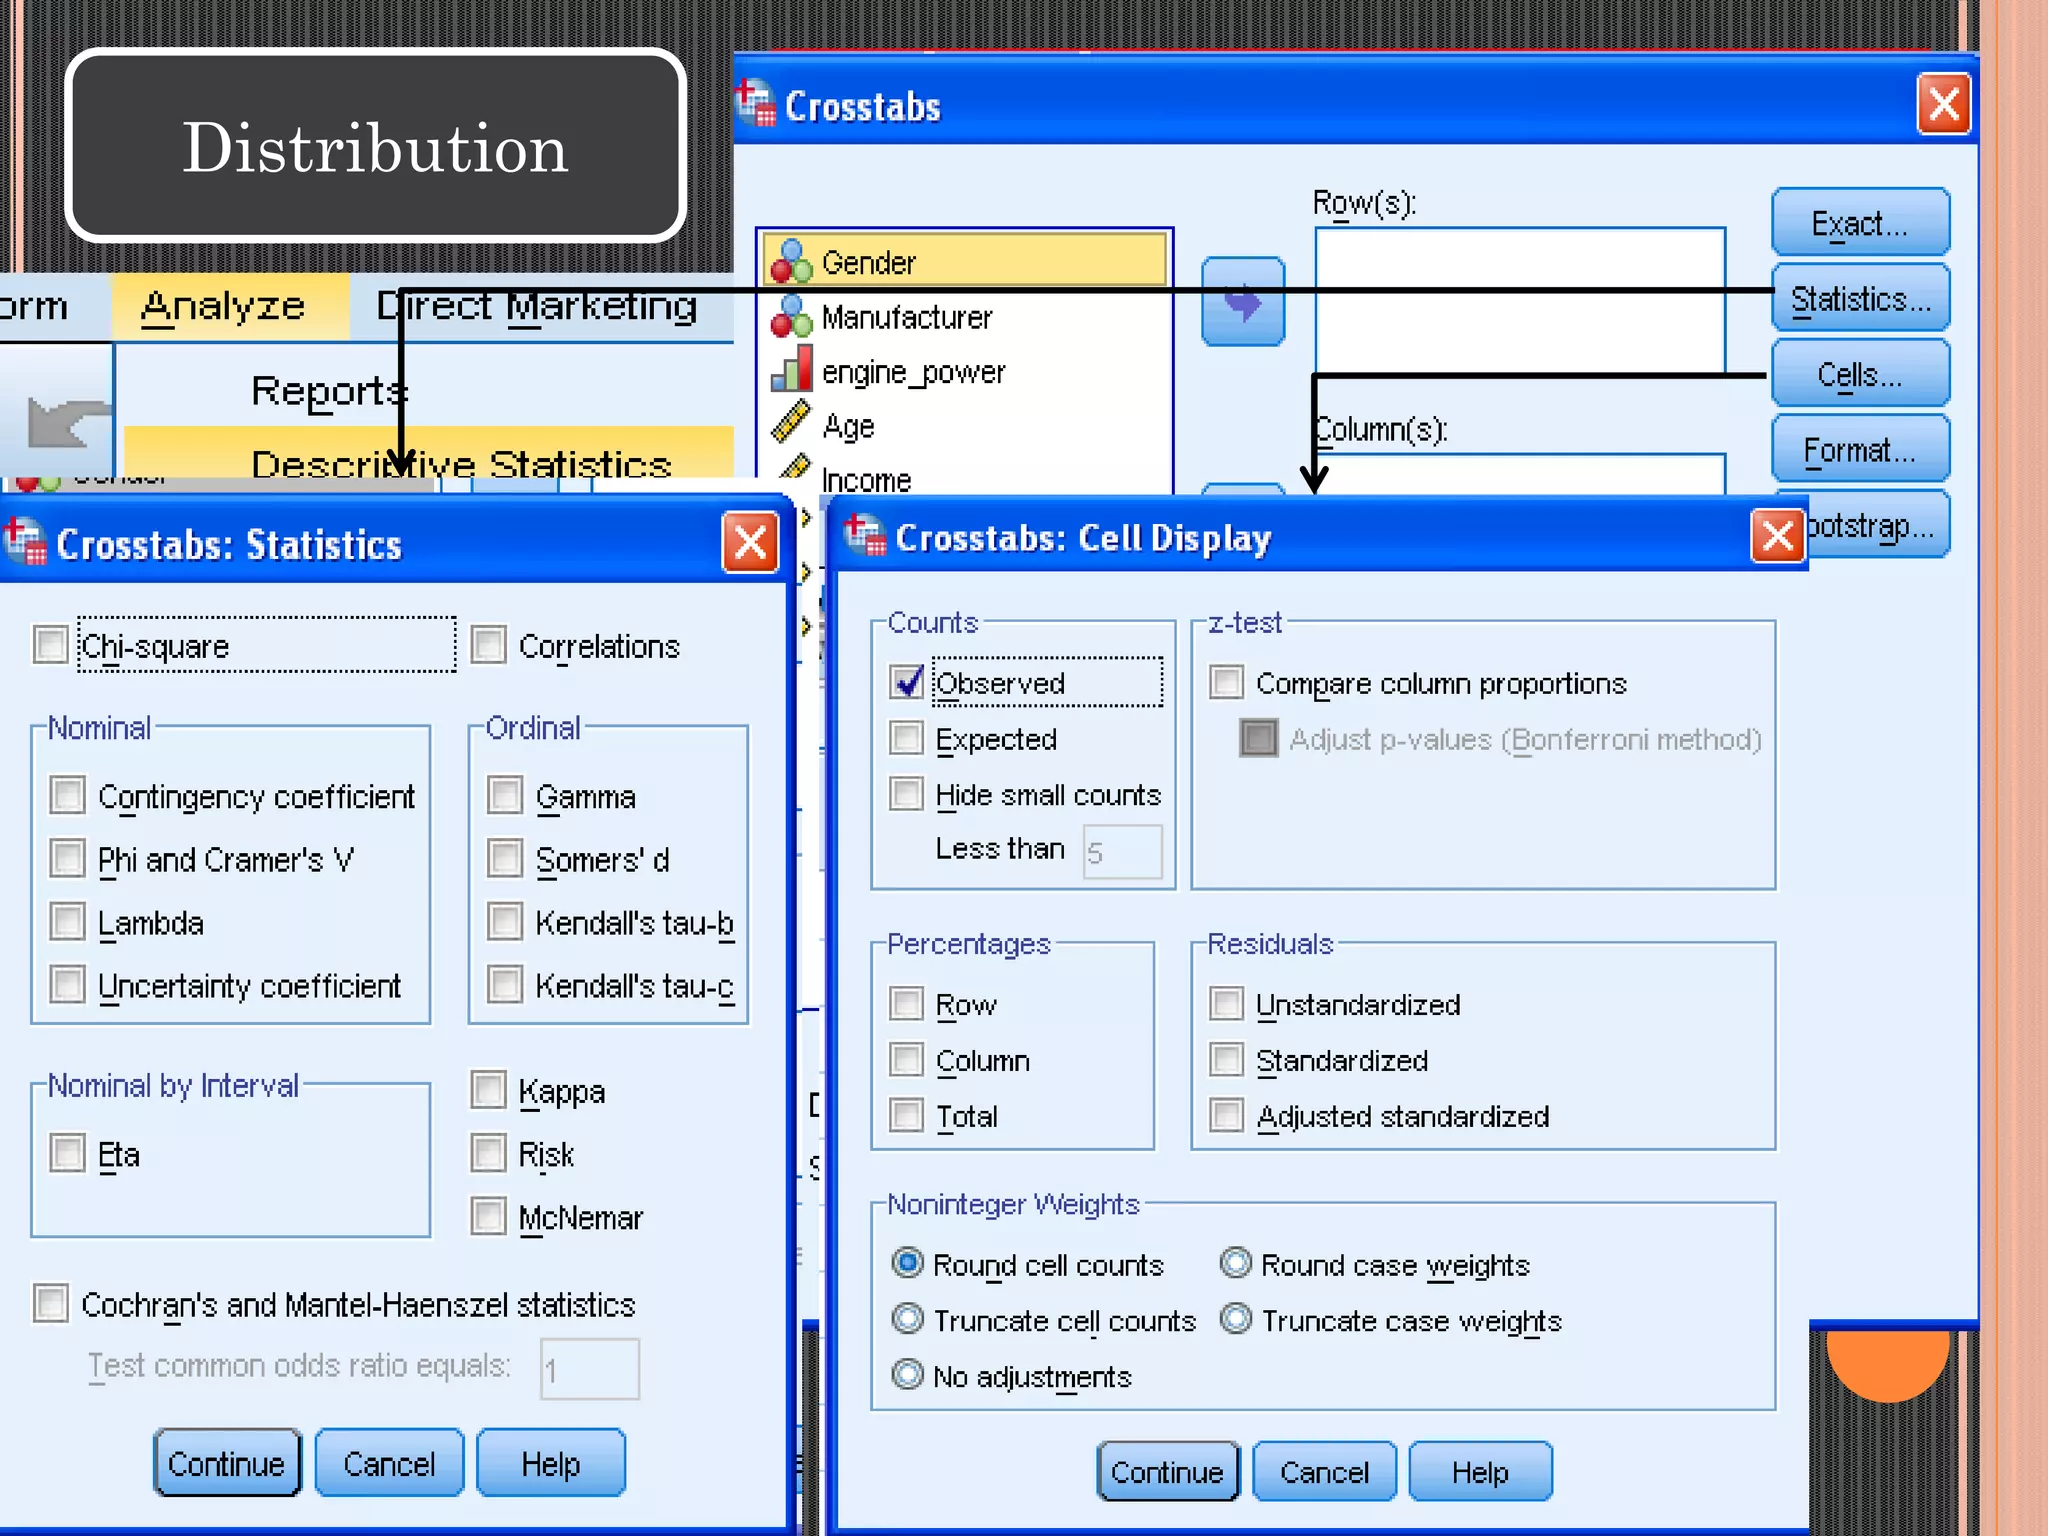This screenshot has width=2048, height=1536.
Task: Enable Adjusted standardized residuals
Action: (x=1226, y=1115)
